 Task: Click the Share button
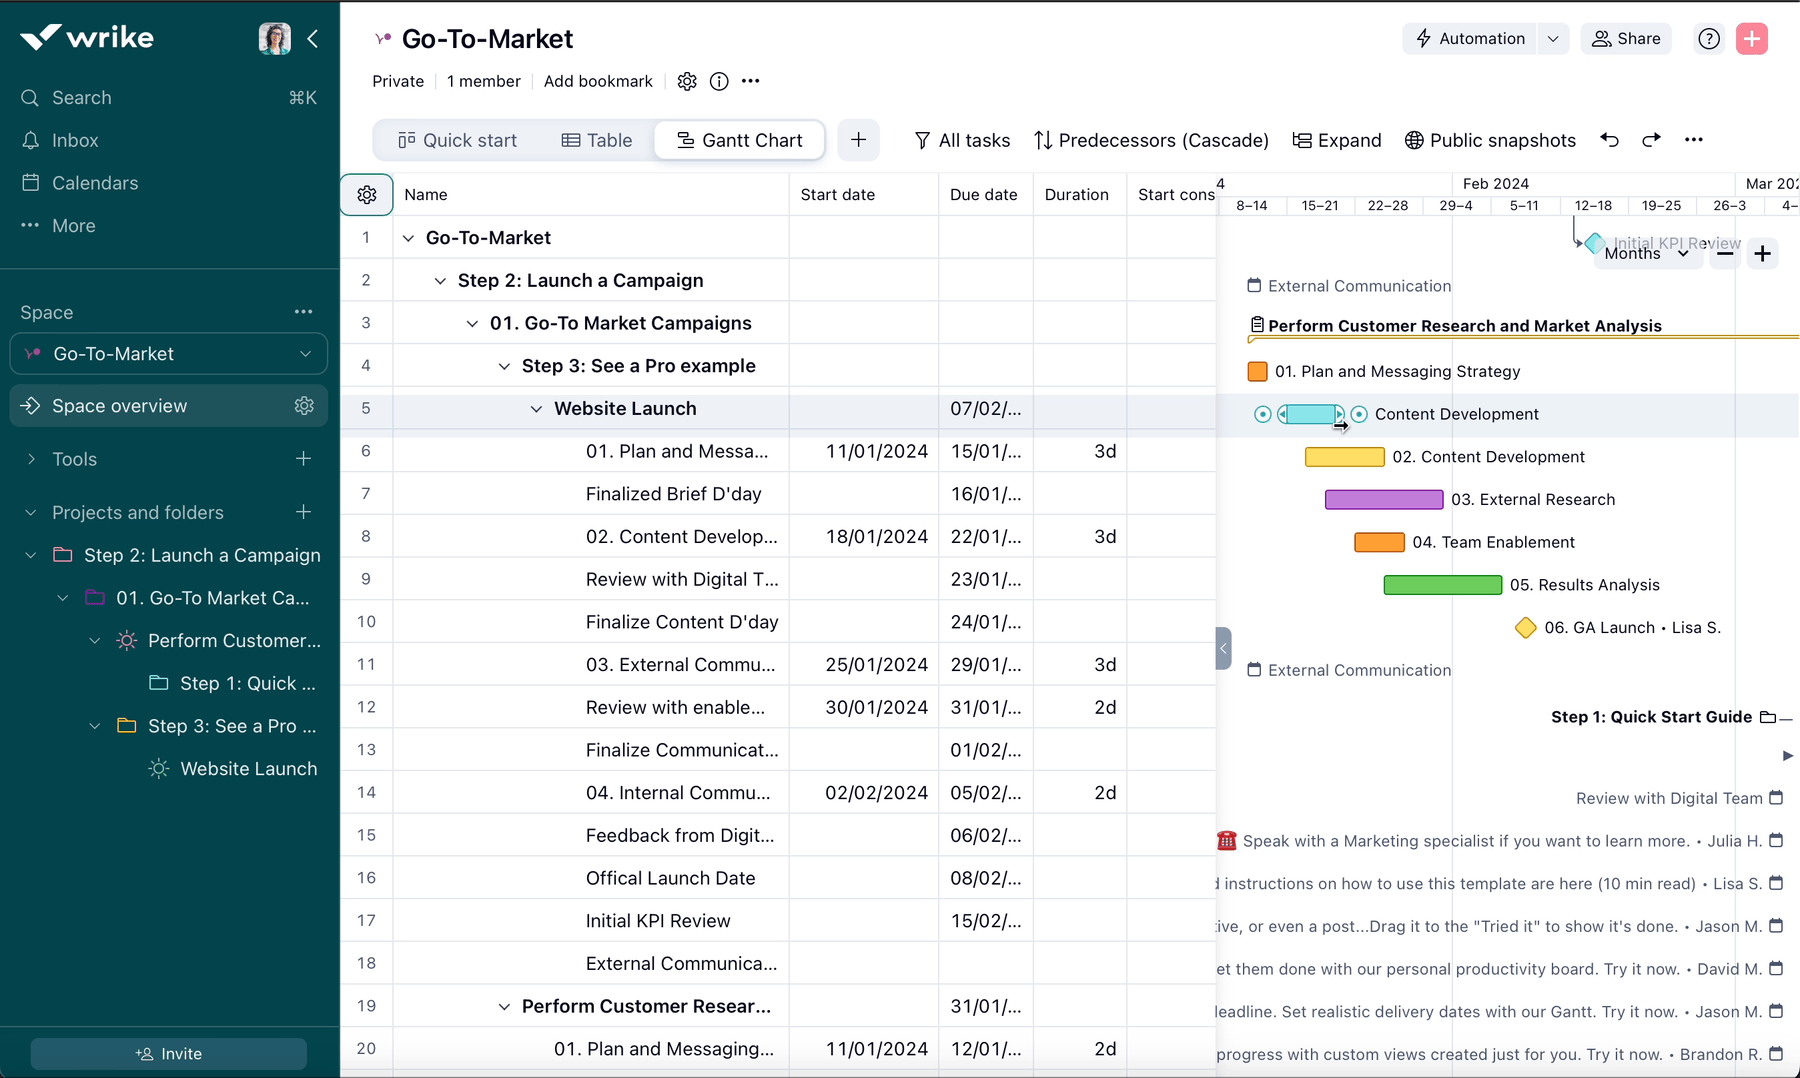pyautogui.click(x=1626, y=38)
